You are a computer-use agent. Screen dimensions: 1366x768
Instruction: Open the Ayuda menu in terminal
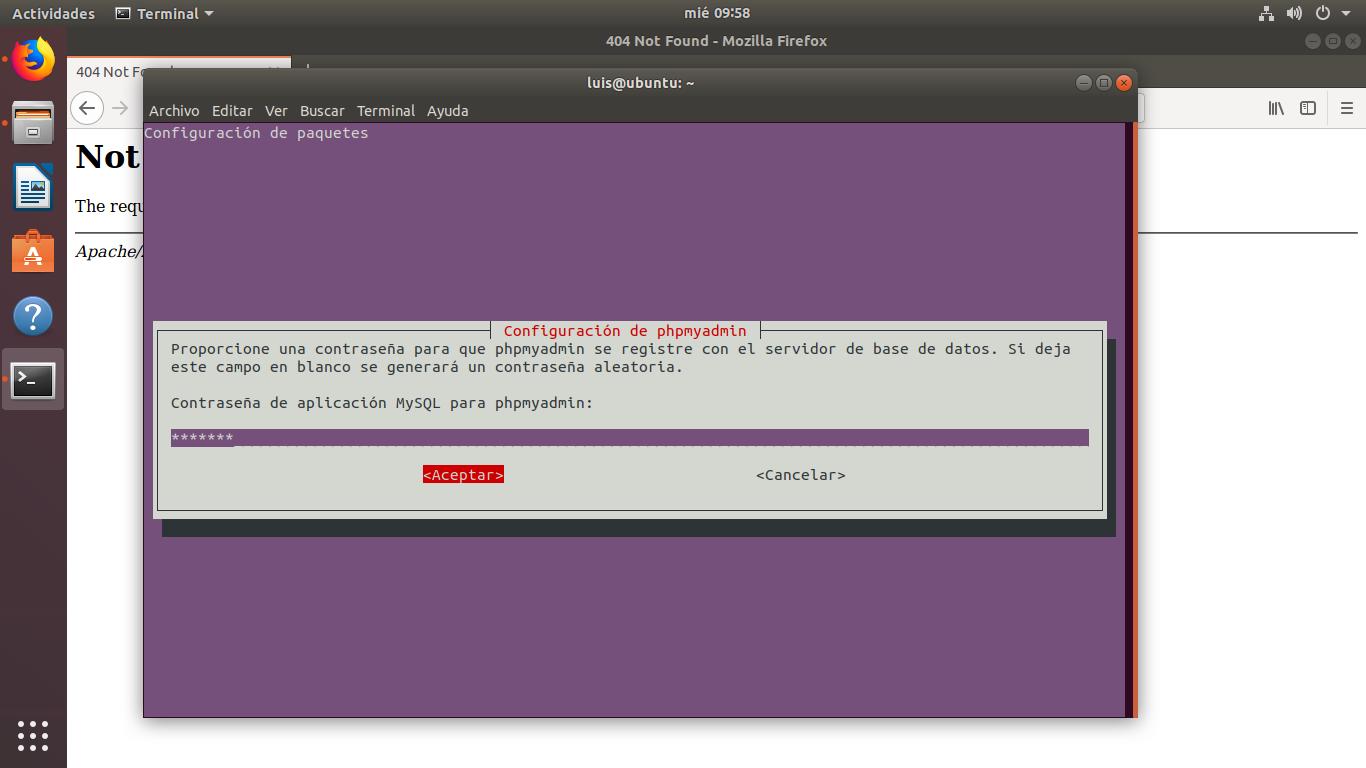[x=447, y=111]
